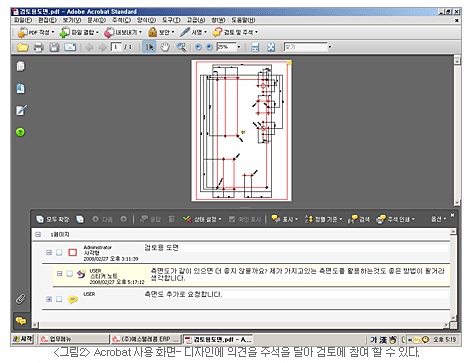
Task: Click the Delete comment trash icon
Action: pos(172,219)
